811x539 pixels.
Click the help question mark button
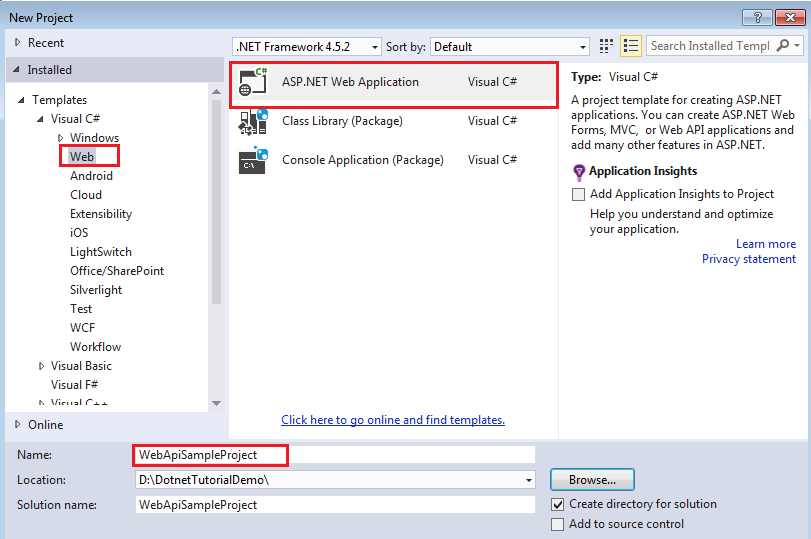click(x=757, y=18)
